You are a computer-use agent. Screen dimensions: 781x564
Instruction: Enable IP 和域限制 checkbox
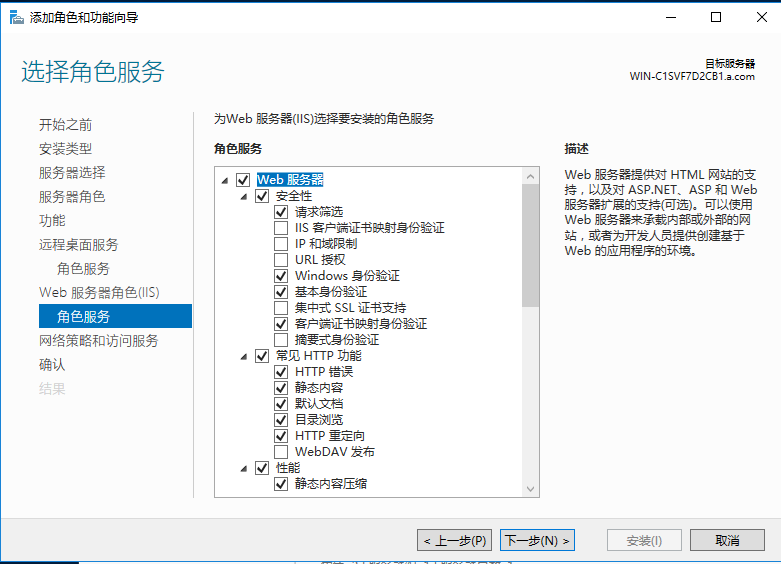[x=281, y=244]
